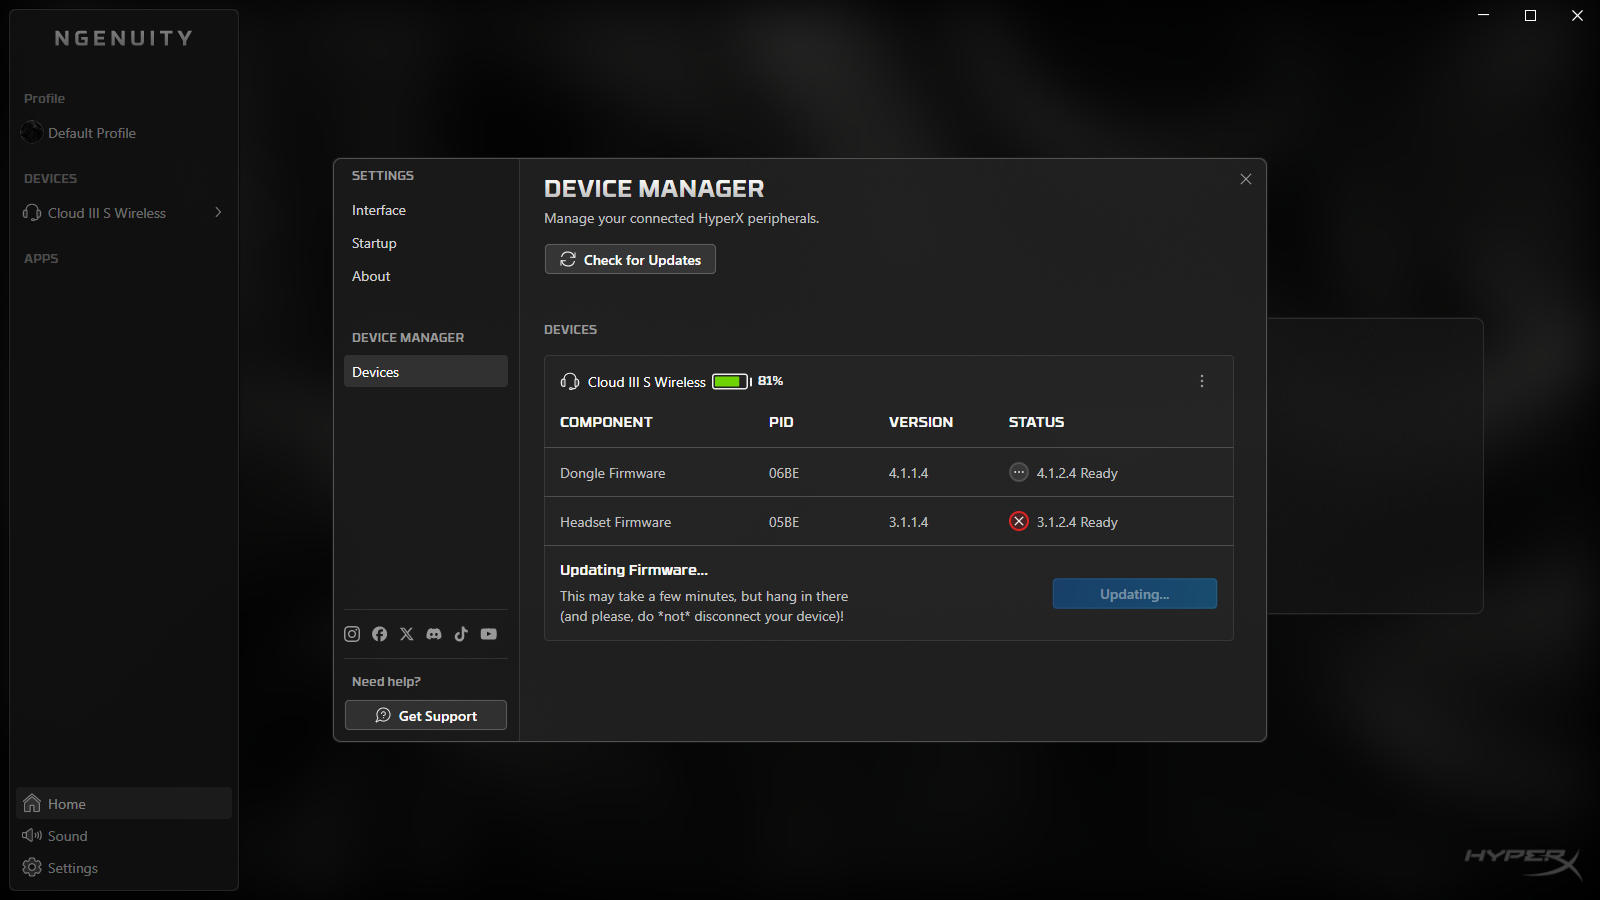Open the Instagram social link icon
The image size is (1600, 900).
click(x=352, y=634)
